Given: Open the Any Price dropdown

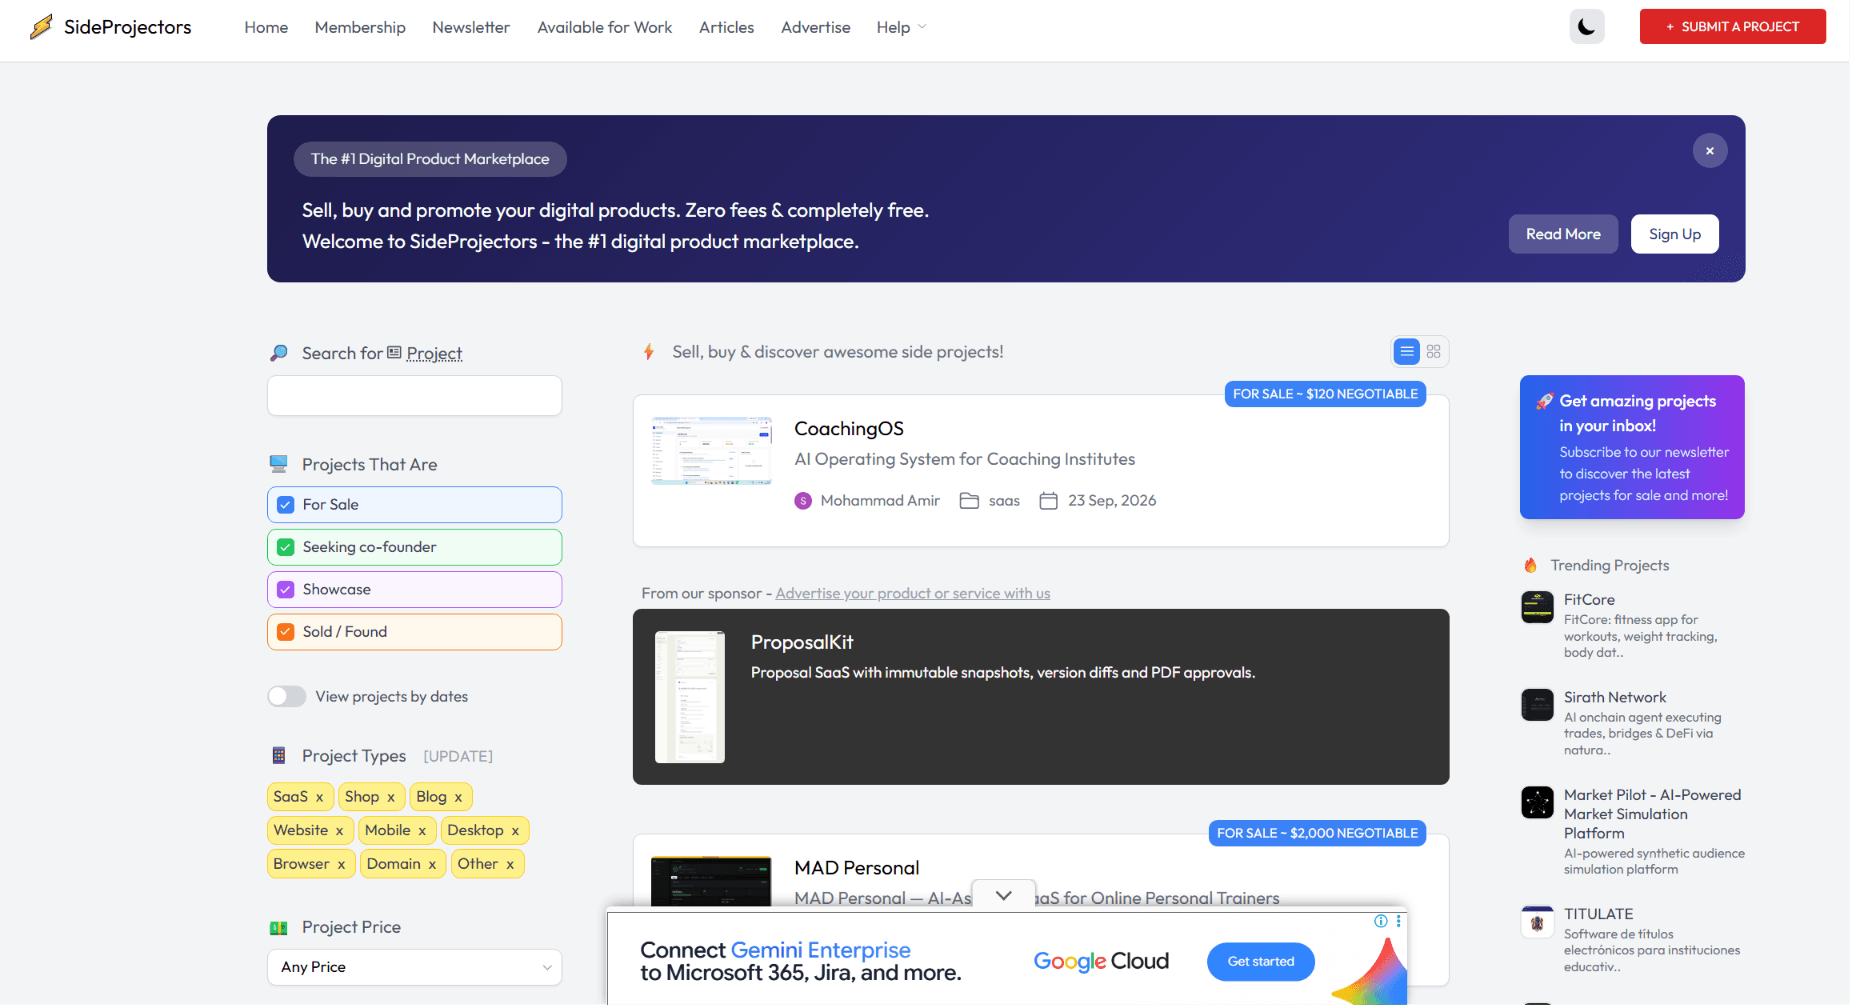Looking at the screenshot, I should pos(414,967).
